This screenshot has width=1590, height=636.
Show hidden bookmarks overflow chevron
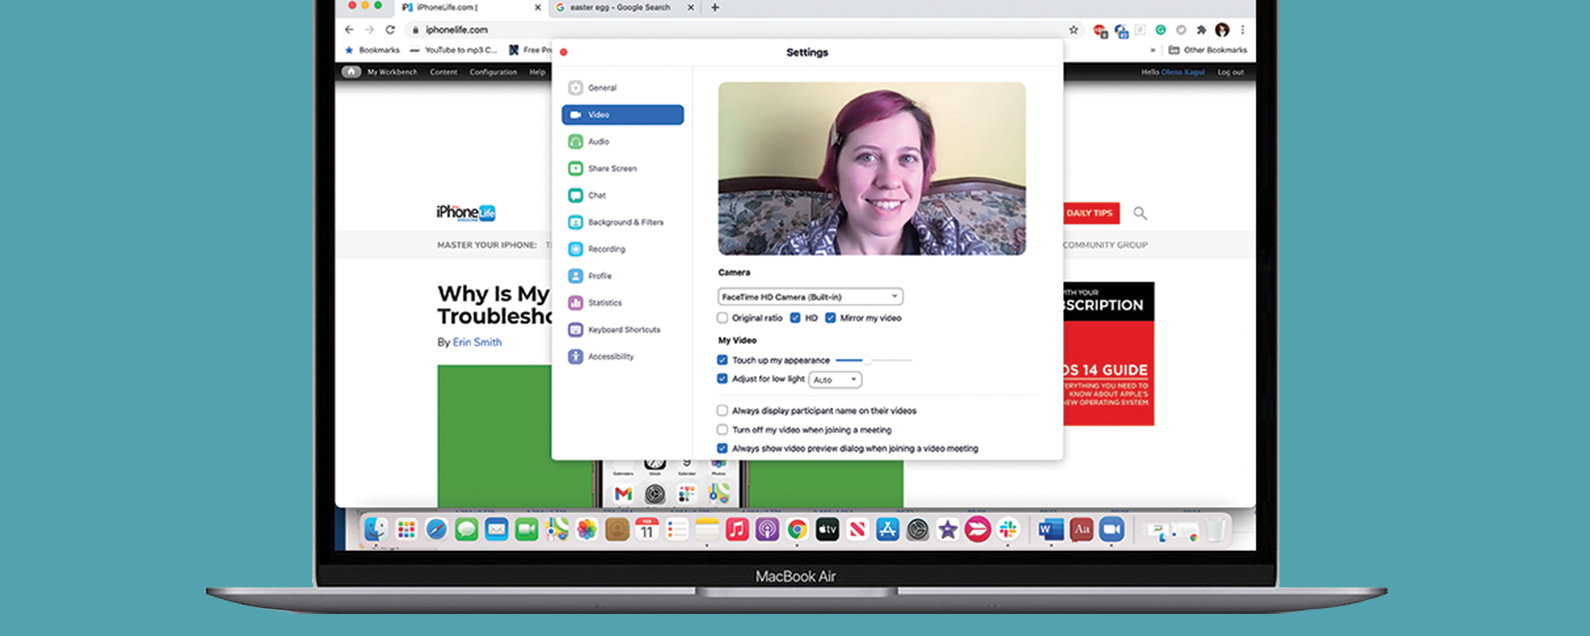1153,50
